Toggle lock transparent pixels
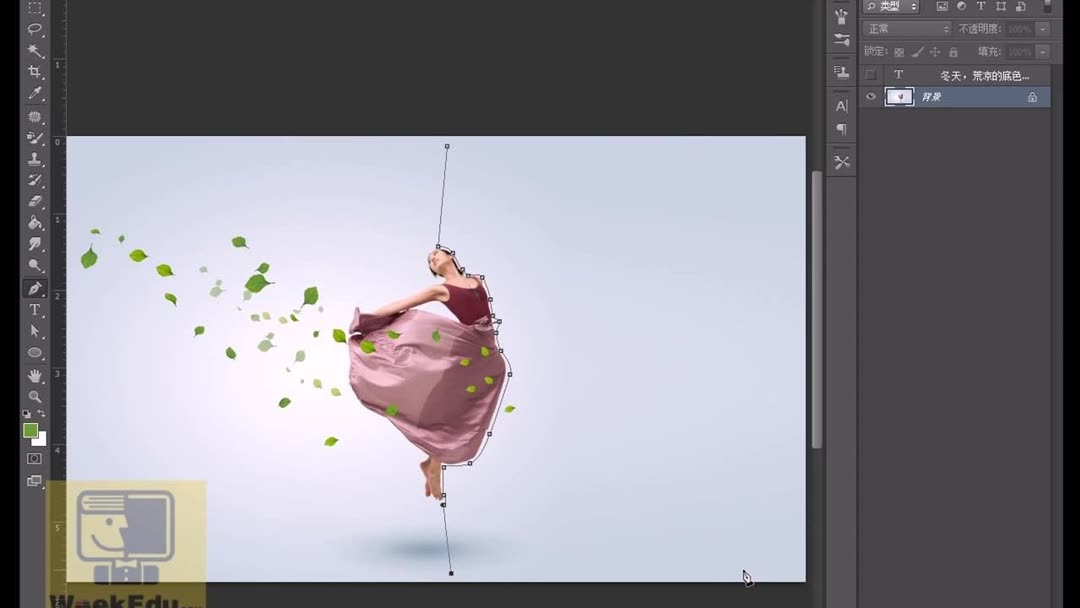Image resolution: width=1080 pixels, height=608 pixels. point(897,51)
